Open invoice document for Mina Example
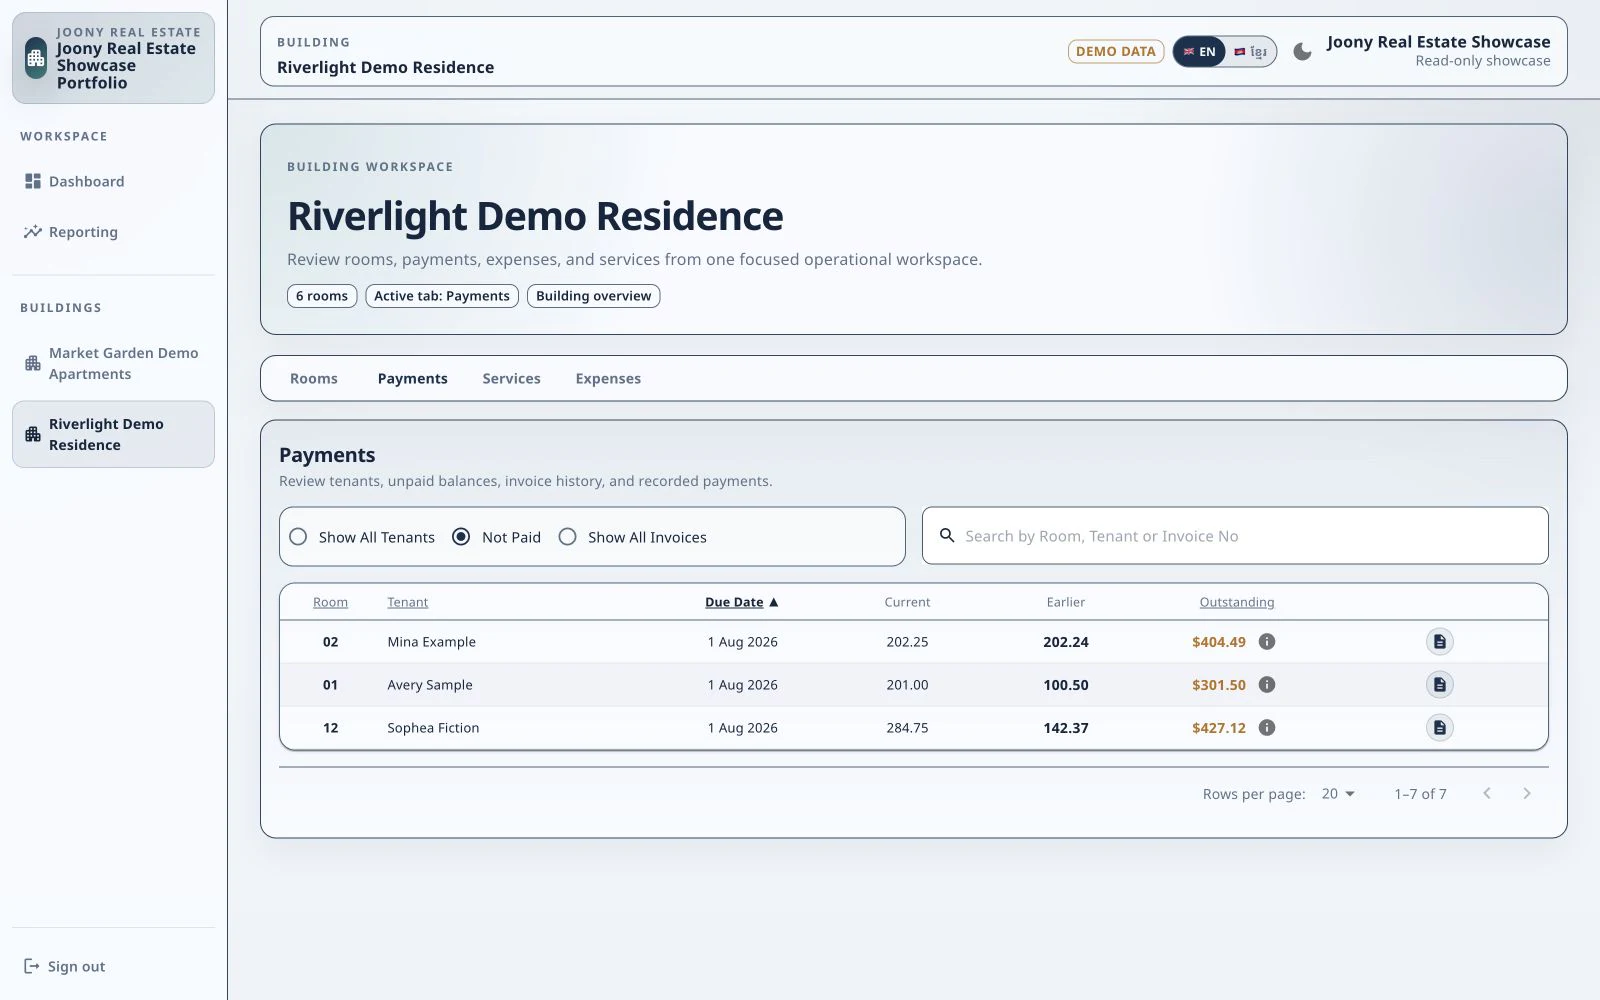This screenshot has height=1000, width=1600. tap(1439, 642)
